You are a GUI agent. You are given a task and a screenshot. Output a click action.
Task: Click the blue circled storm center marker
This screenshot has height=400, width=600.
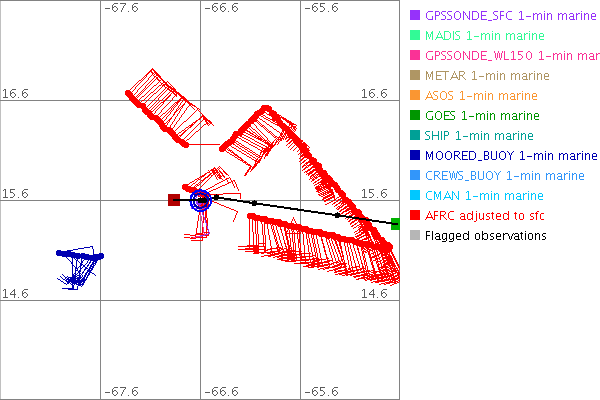coord(200,200)
